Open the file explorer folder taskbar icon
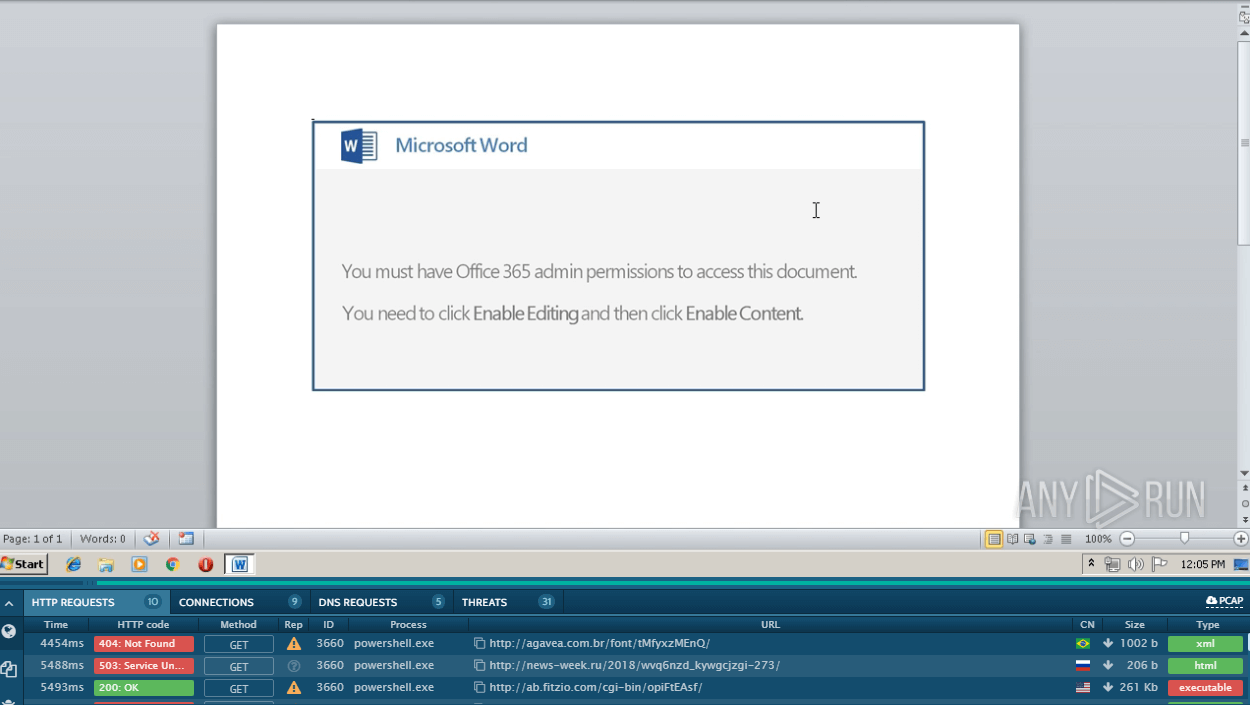1250x705 pixels. pos(106,564)
